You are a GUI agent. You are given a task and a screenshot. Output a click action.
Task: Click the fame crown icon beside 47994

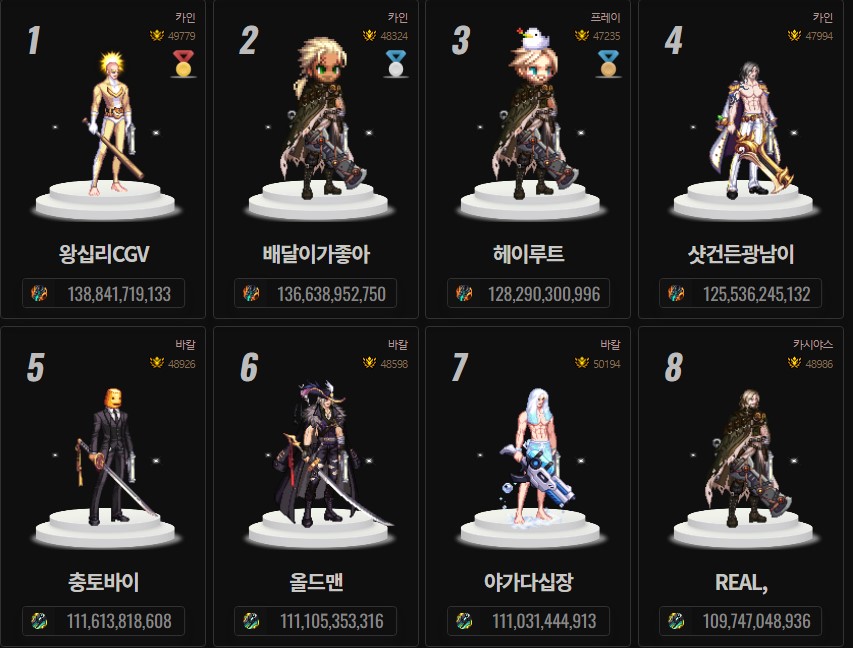pos(794,36)
